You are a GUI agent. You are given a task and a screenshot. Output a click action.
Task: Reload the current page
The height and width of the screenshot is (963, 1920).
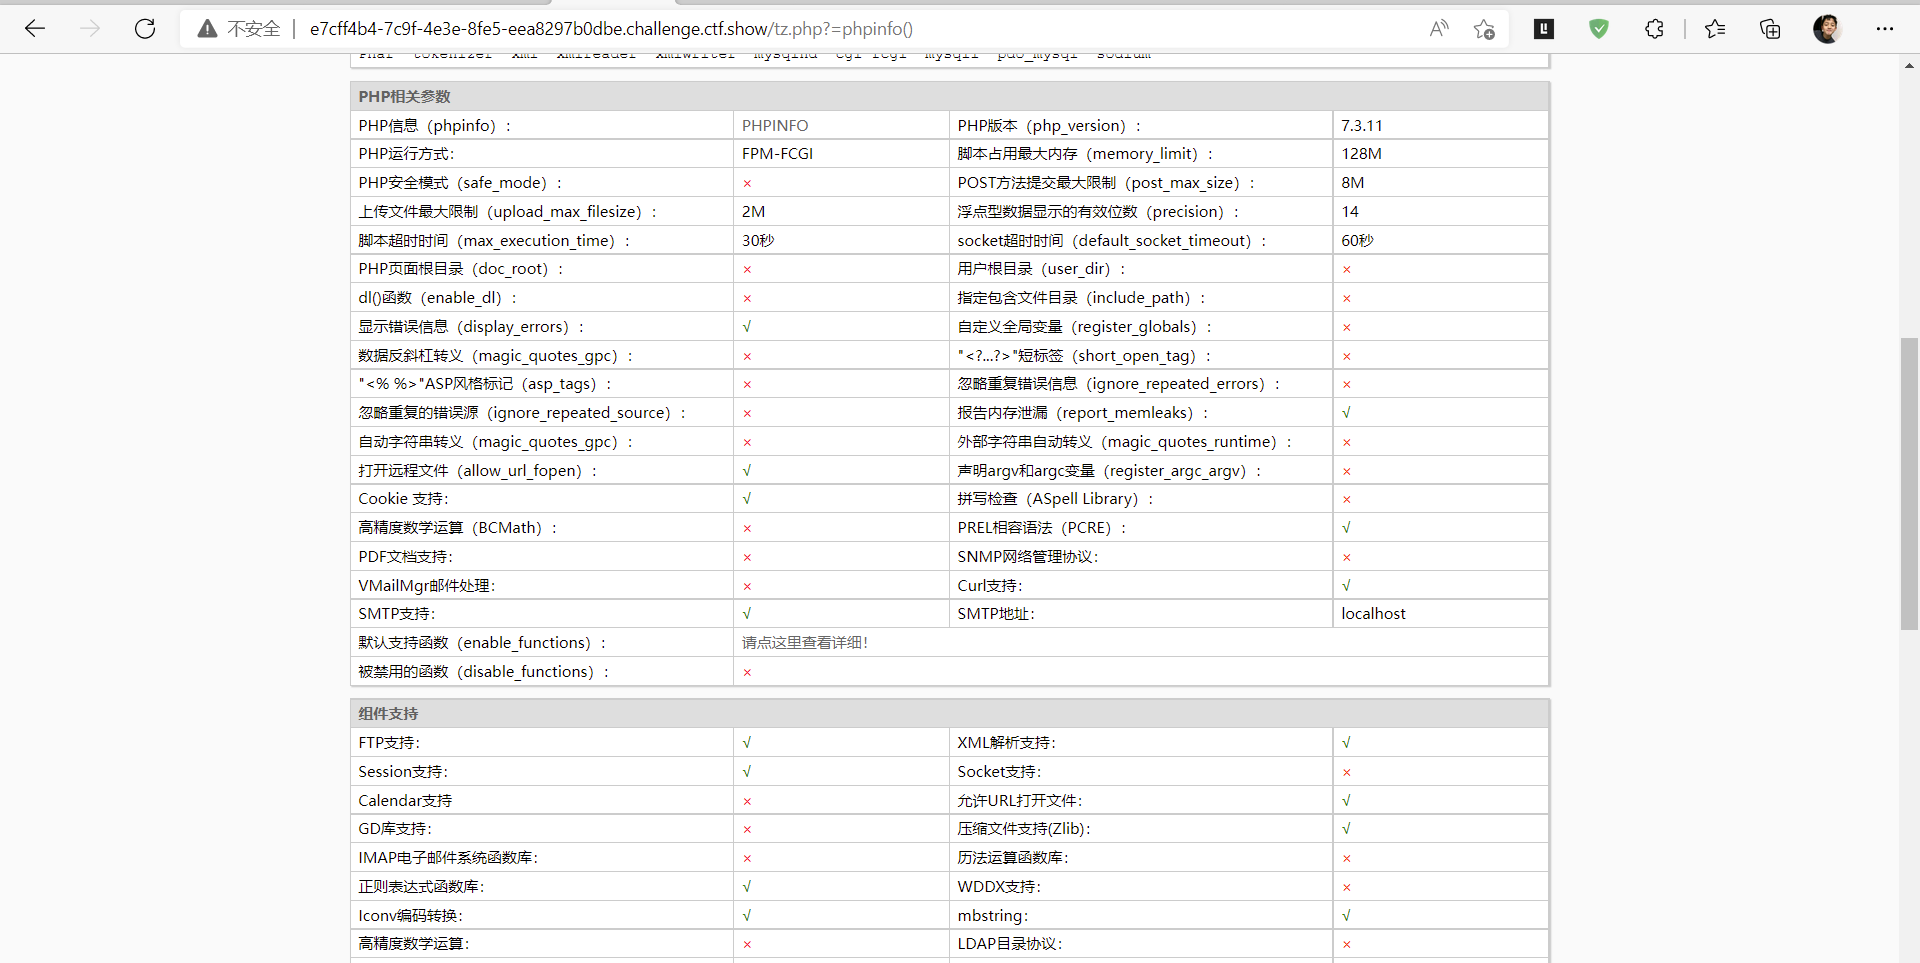point(145,29)
